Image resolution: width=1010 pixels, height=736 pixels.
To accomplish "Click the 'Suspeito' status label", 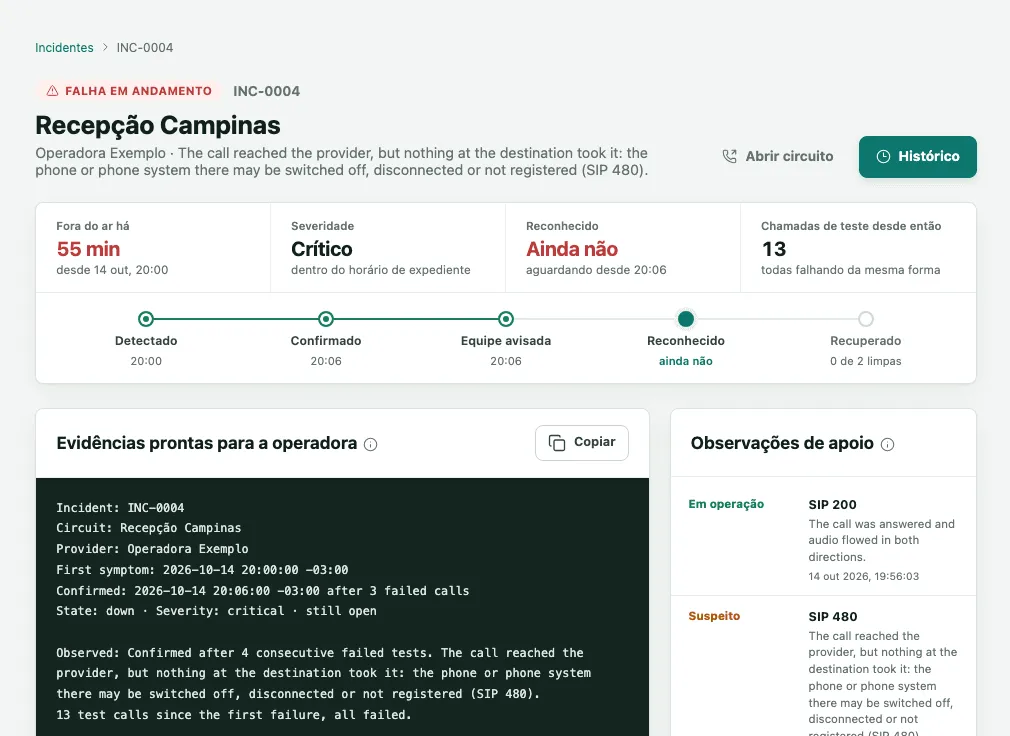I will 714,616.
